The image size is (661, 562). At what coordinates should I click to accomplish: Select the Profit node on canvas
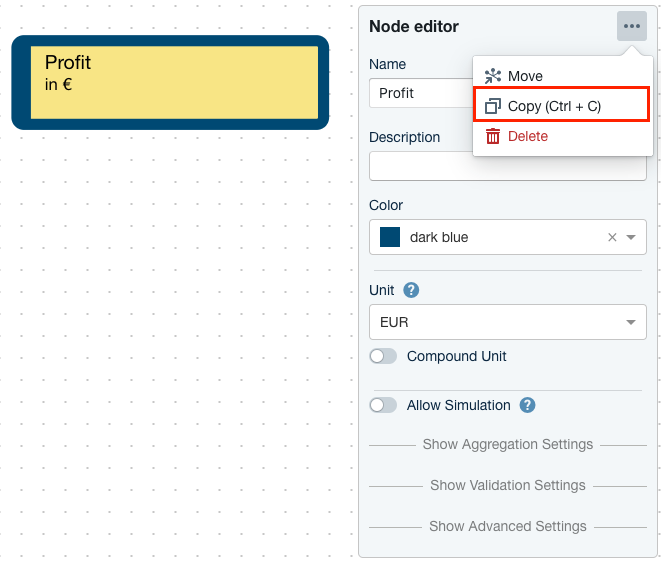pyautogui.click(x=170, y=83)
